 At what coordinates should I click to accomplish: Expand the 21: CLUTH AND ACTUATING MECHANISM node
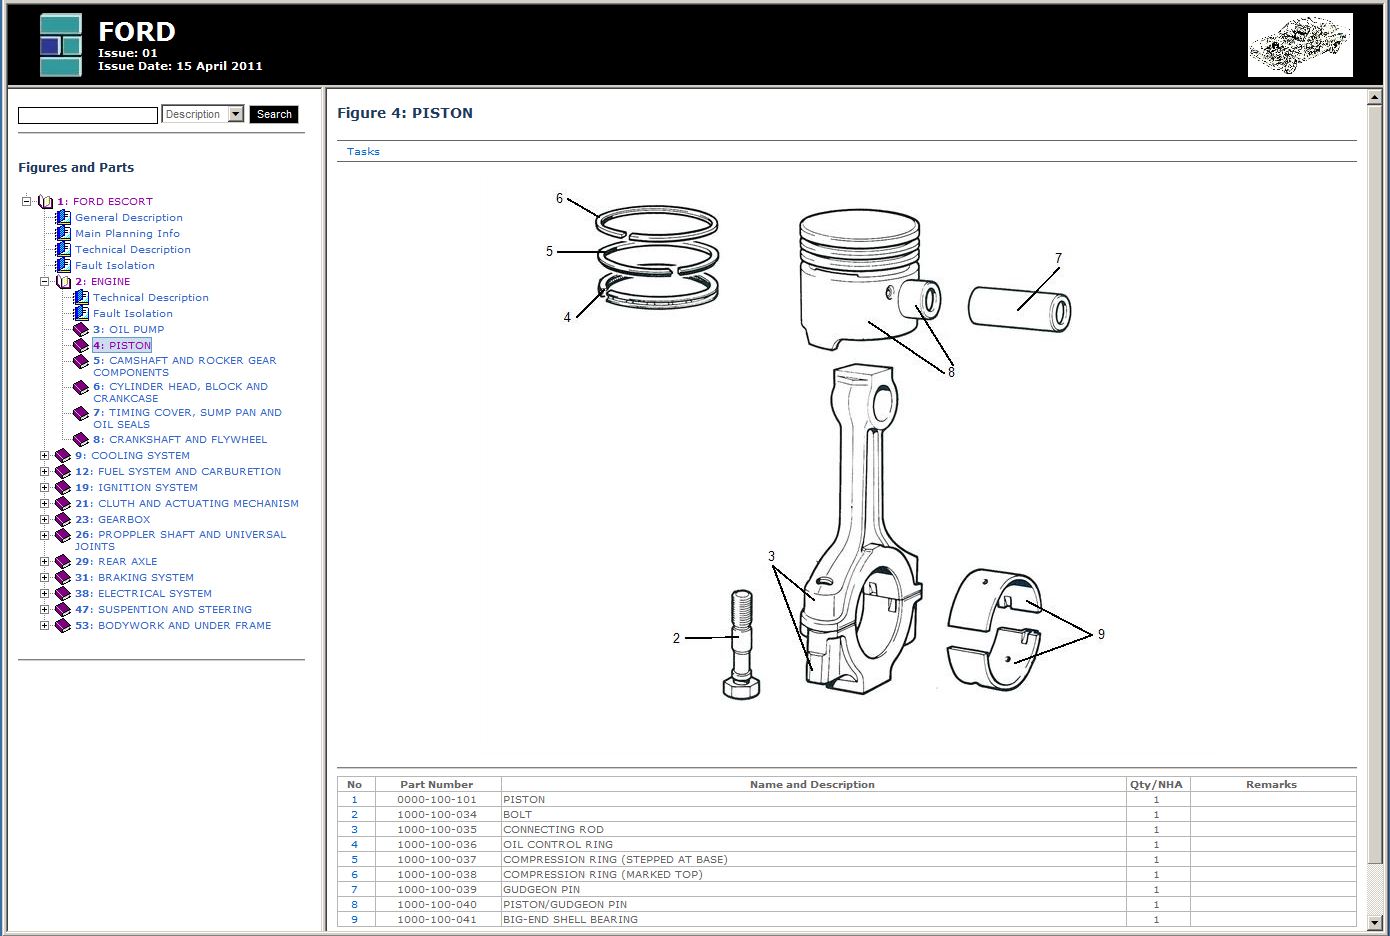45,503
